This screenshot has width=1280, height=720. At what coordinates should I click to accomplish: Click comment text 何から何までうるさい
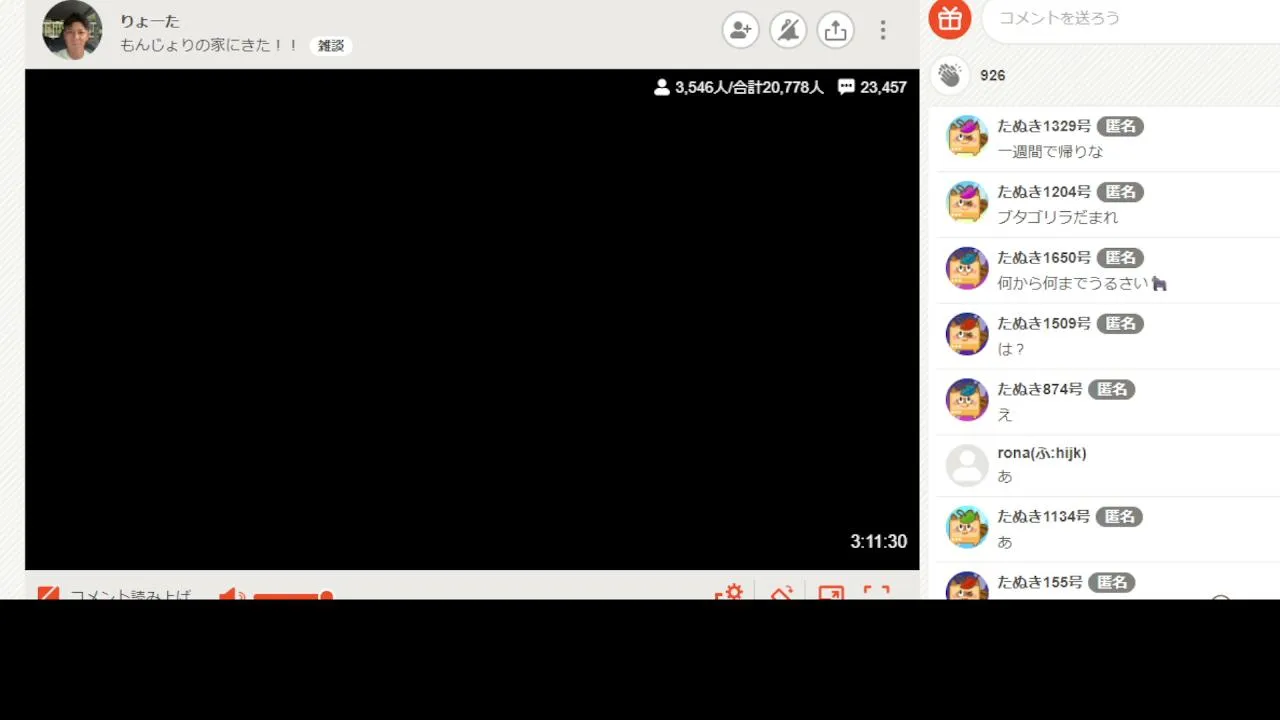click(x=1073, y=283)
